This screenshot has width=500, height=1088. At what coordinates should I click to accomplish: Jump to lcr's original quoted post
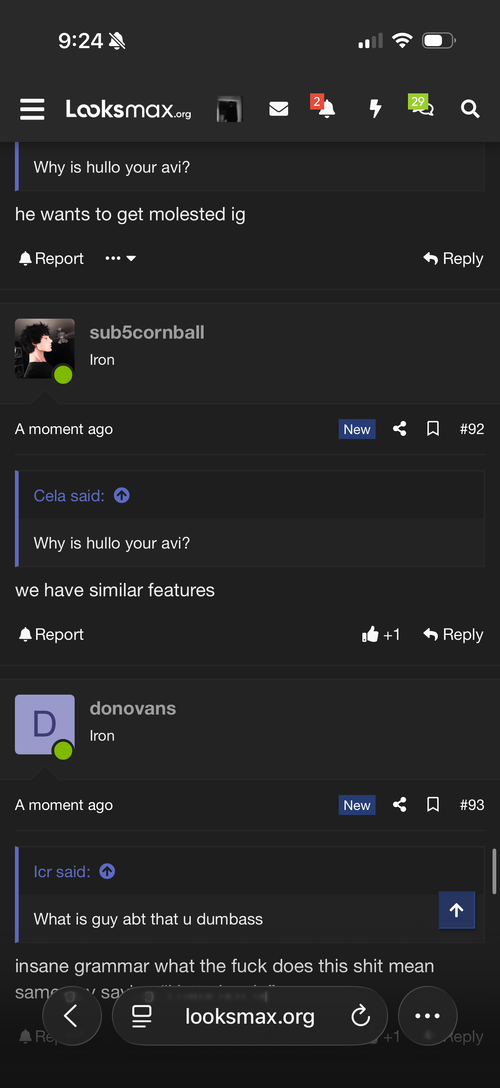[107, 871]
